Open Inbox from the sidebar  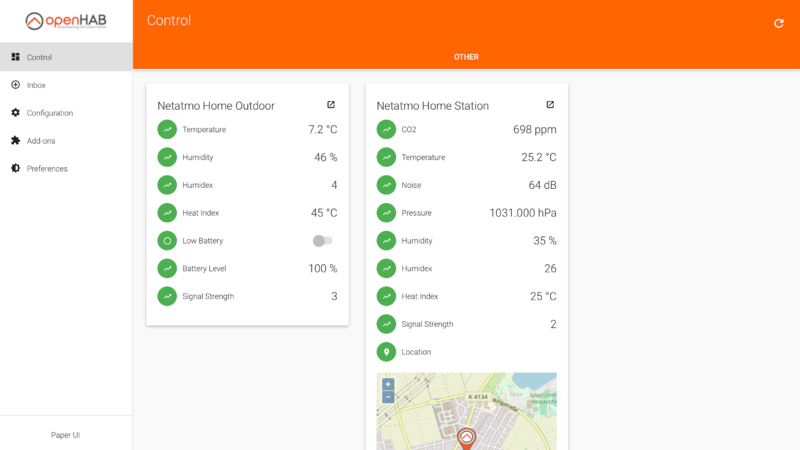point(36,85)
